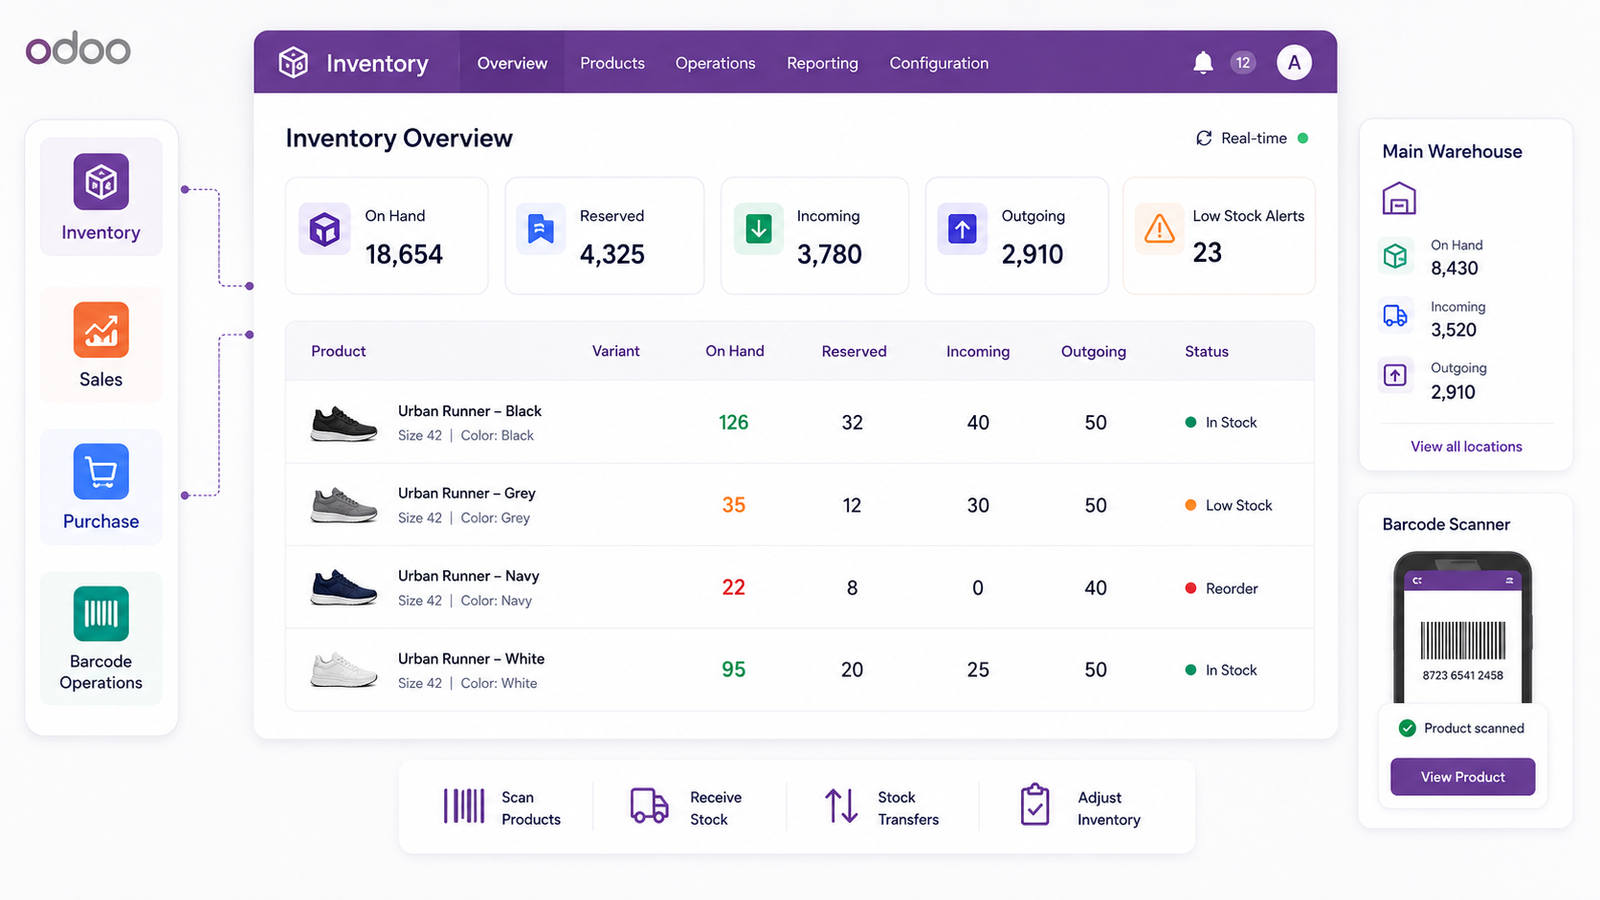The width and height of the screenshot is (1600, 900).
Task: Open the Purchase cart icon
Action: 101,471
